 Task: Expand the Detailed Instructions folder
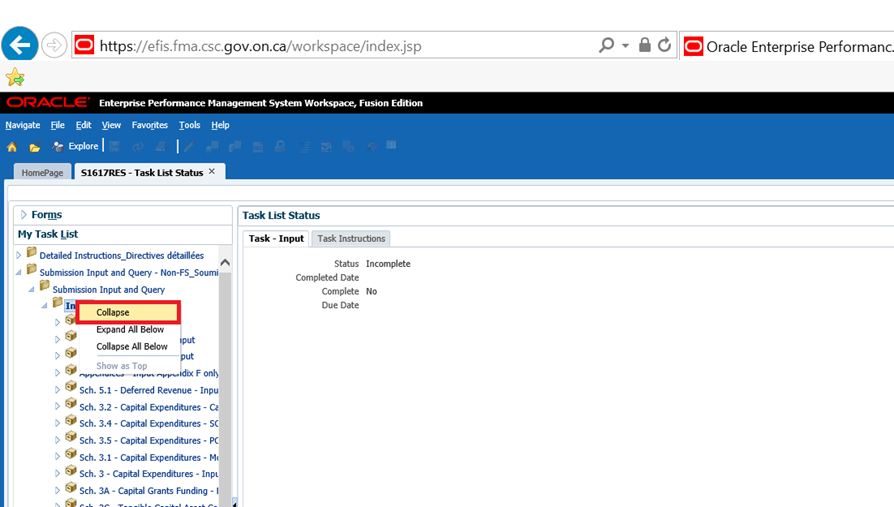(x=18, y=256)
